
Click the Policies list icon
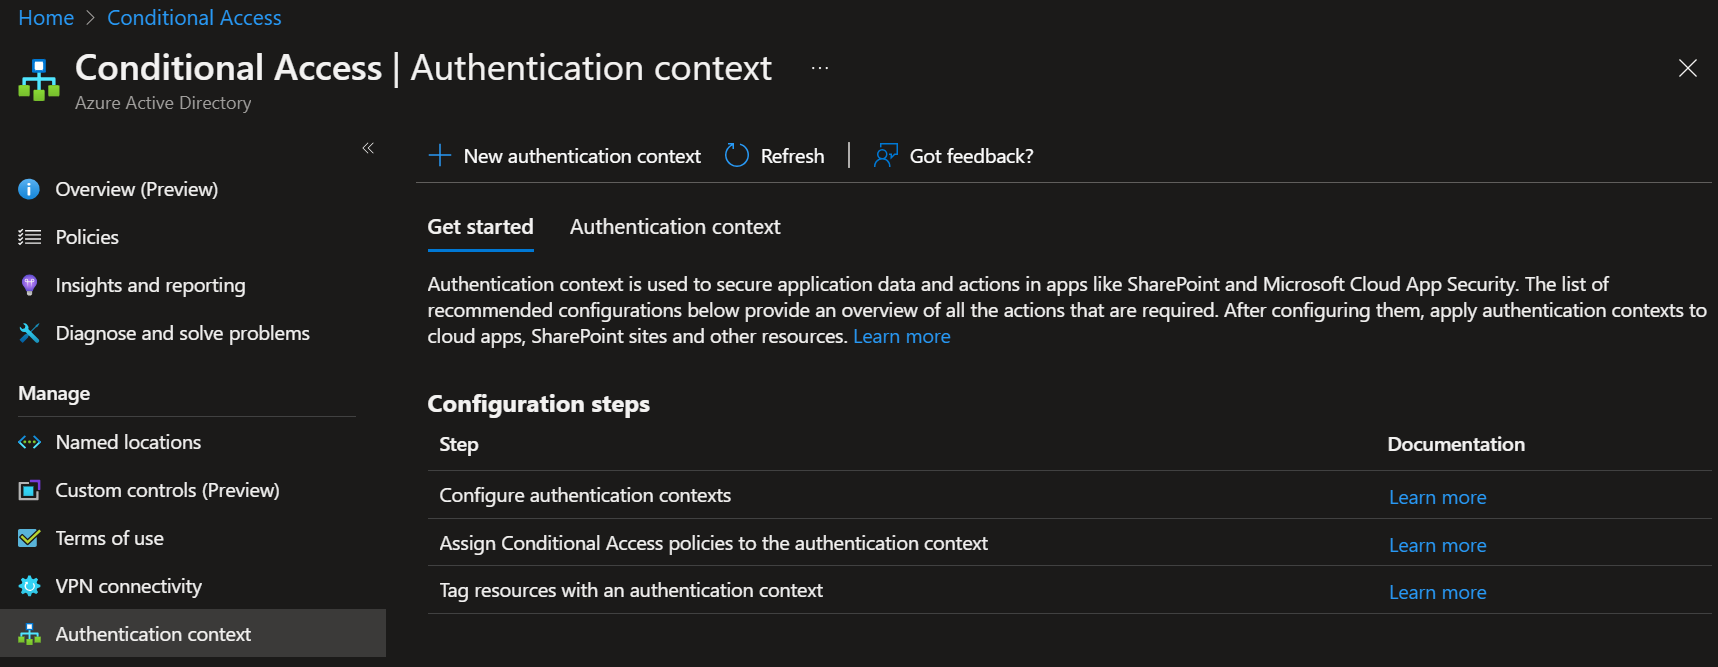click(29, 237)
